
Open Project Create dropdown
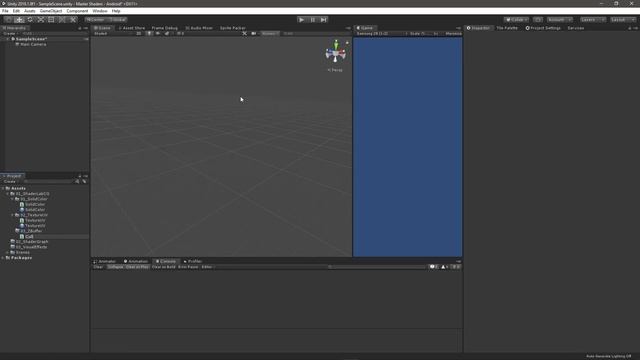pyautogui.click(x=10, y=182)
